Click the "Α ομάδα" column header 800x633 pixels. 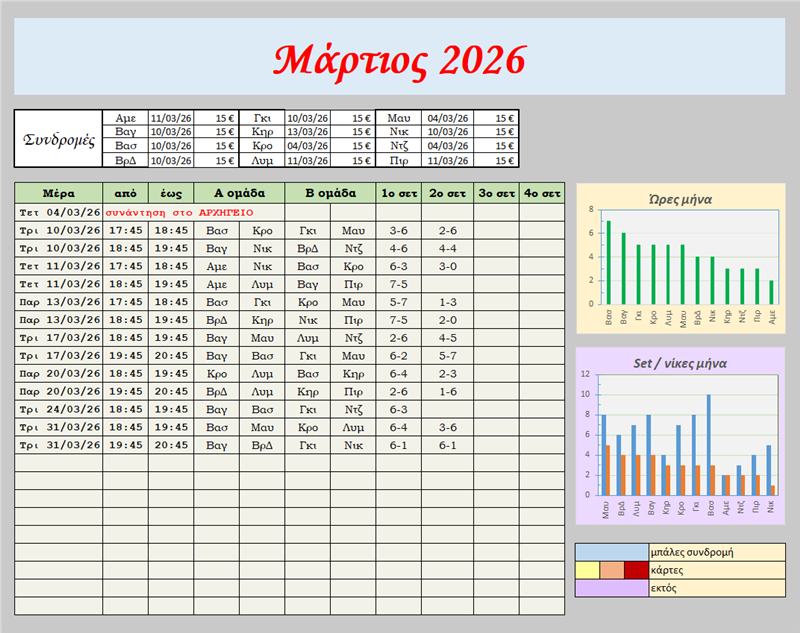pyautogui.click(x=239, y=192)
